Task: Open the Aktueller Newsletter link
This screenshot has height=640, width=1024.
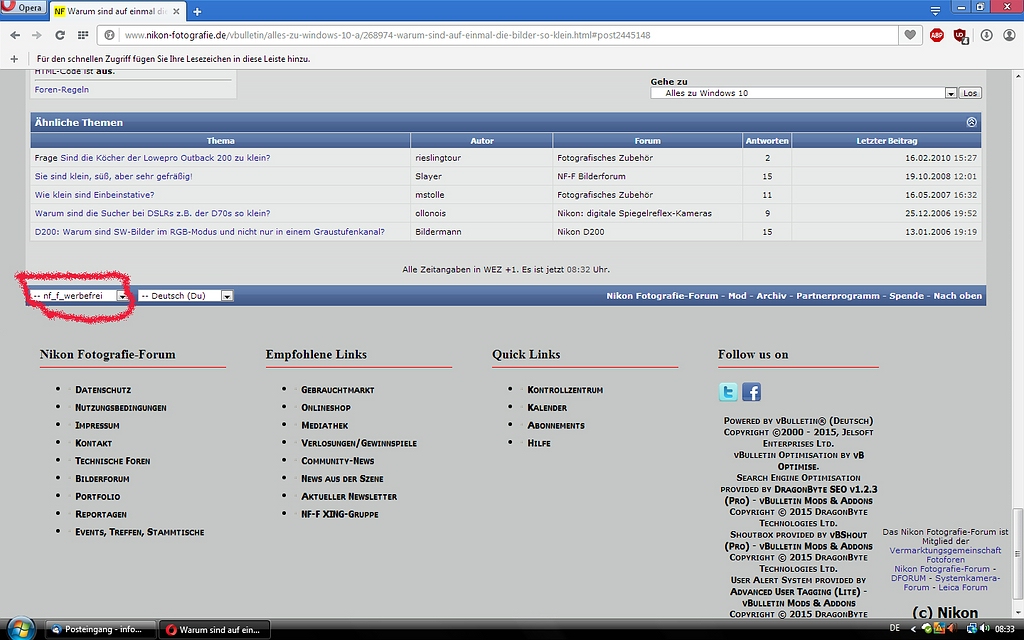Action: tap(349, 496)
